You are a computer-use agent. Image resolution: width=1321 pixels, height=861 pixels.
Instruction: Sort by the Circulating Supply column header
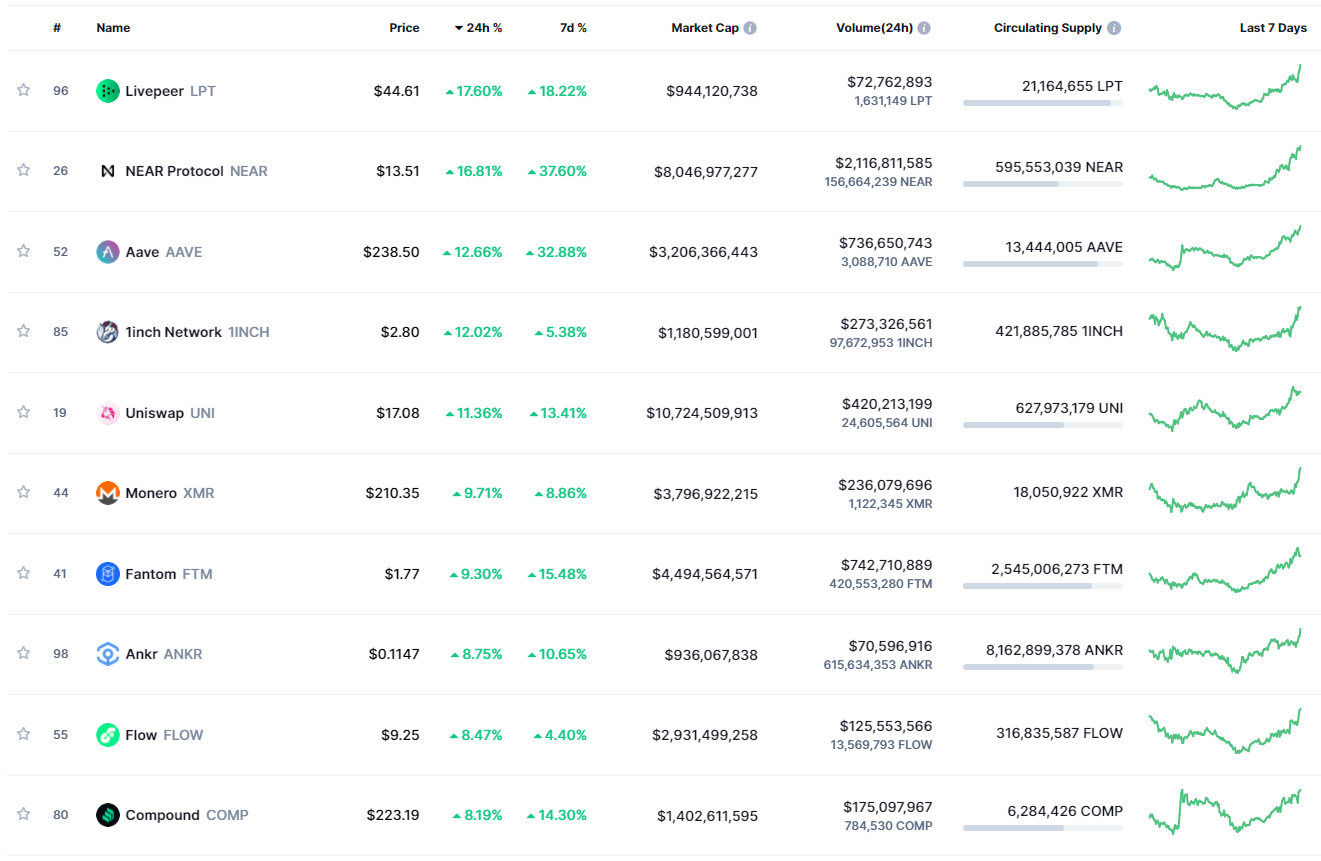coord(1048,28)
